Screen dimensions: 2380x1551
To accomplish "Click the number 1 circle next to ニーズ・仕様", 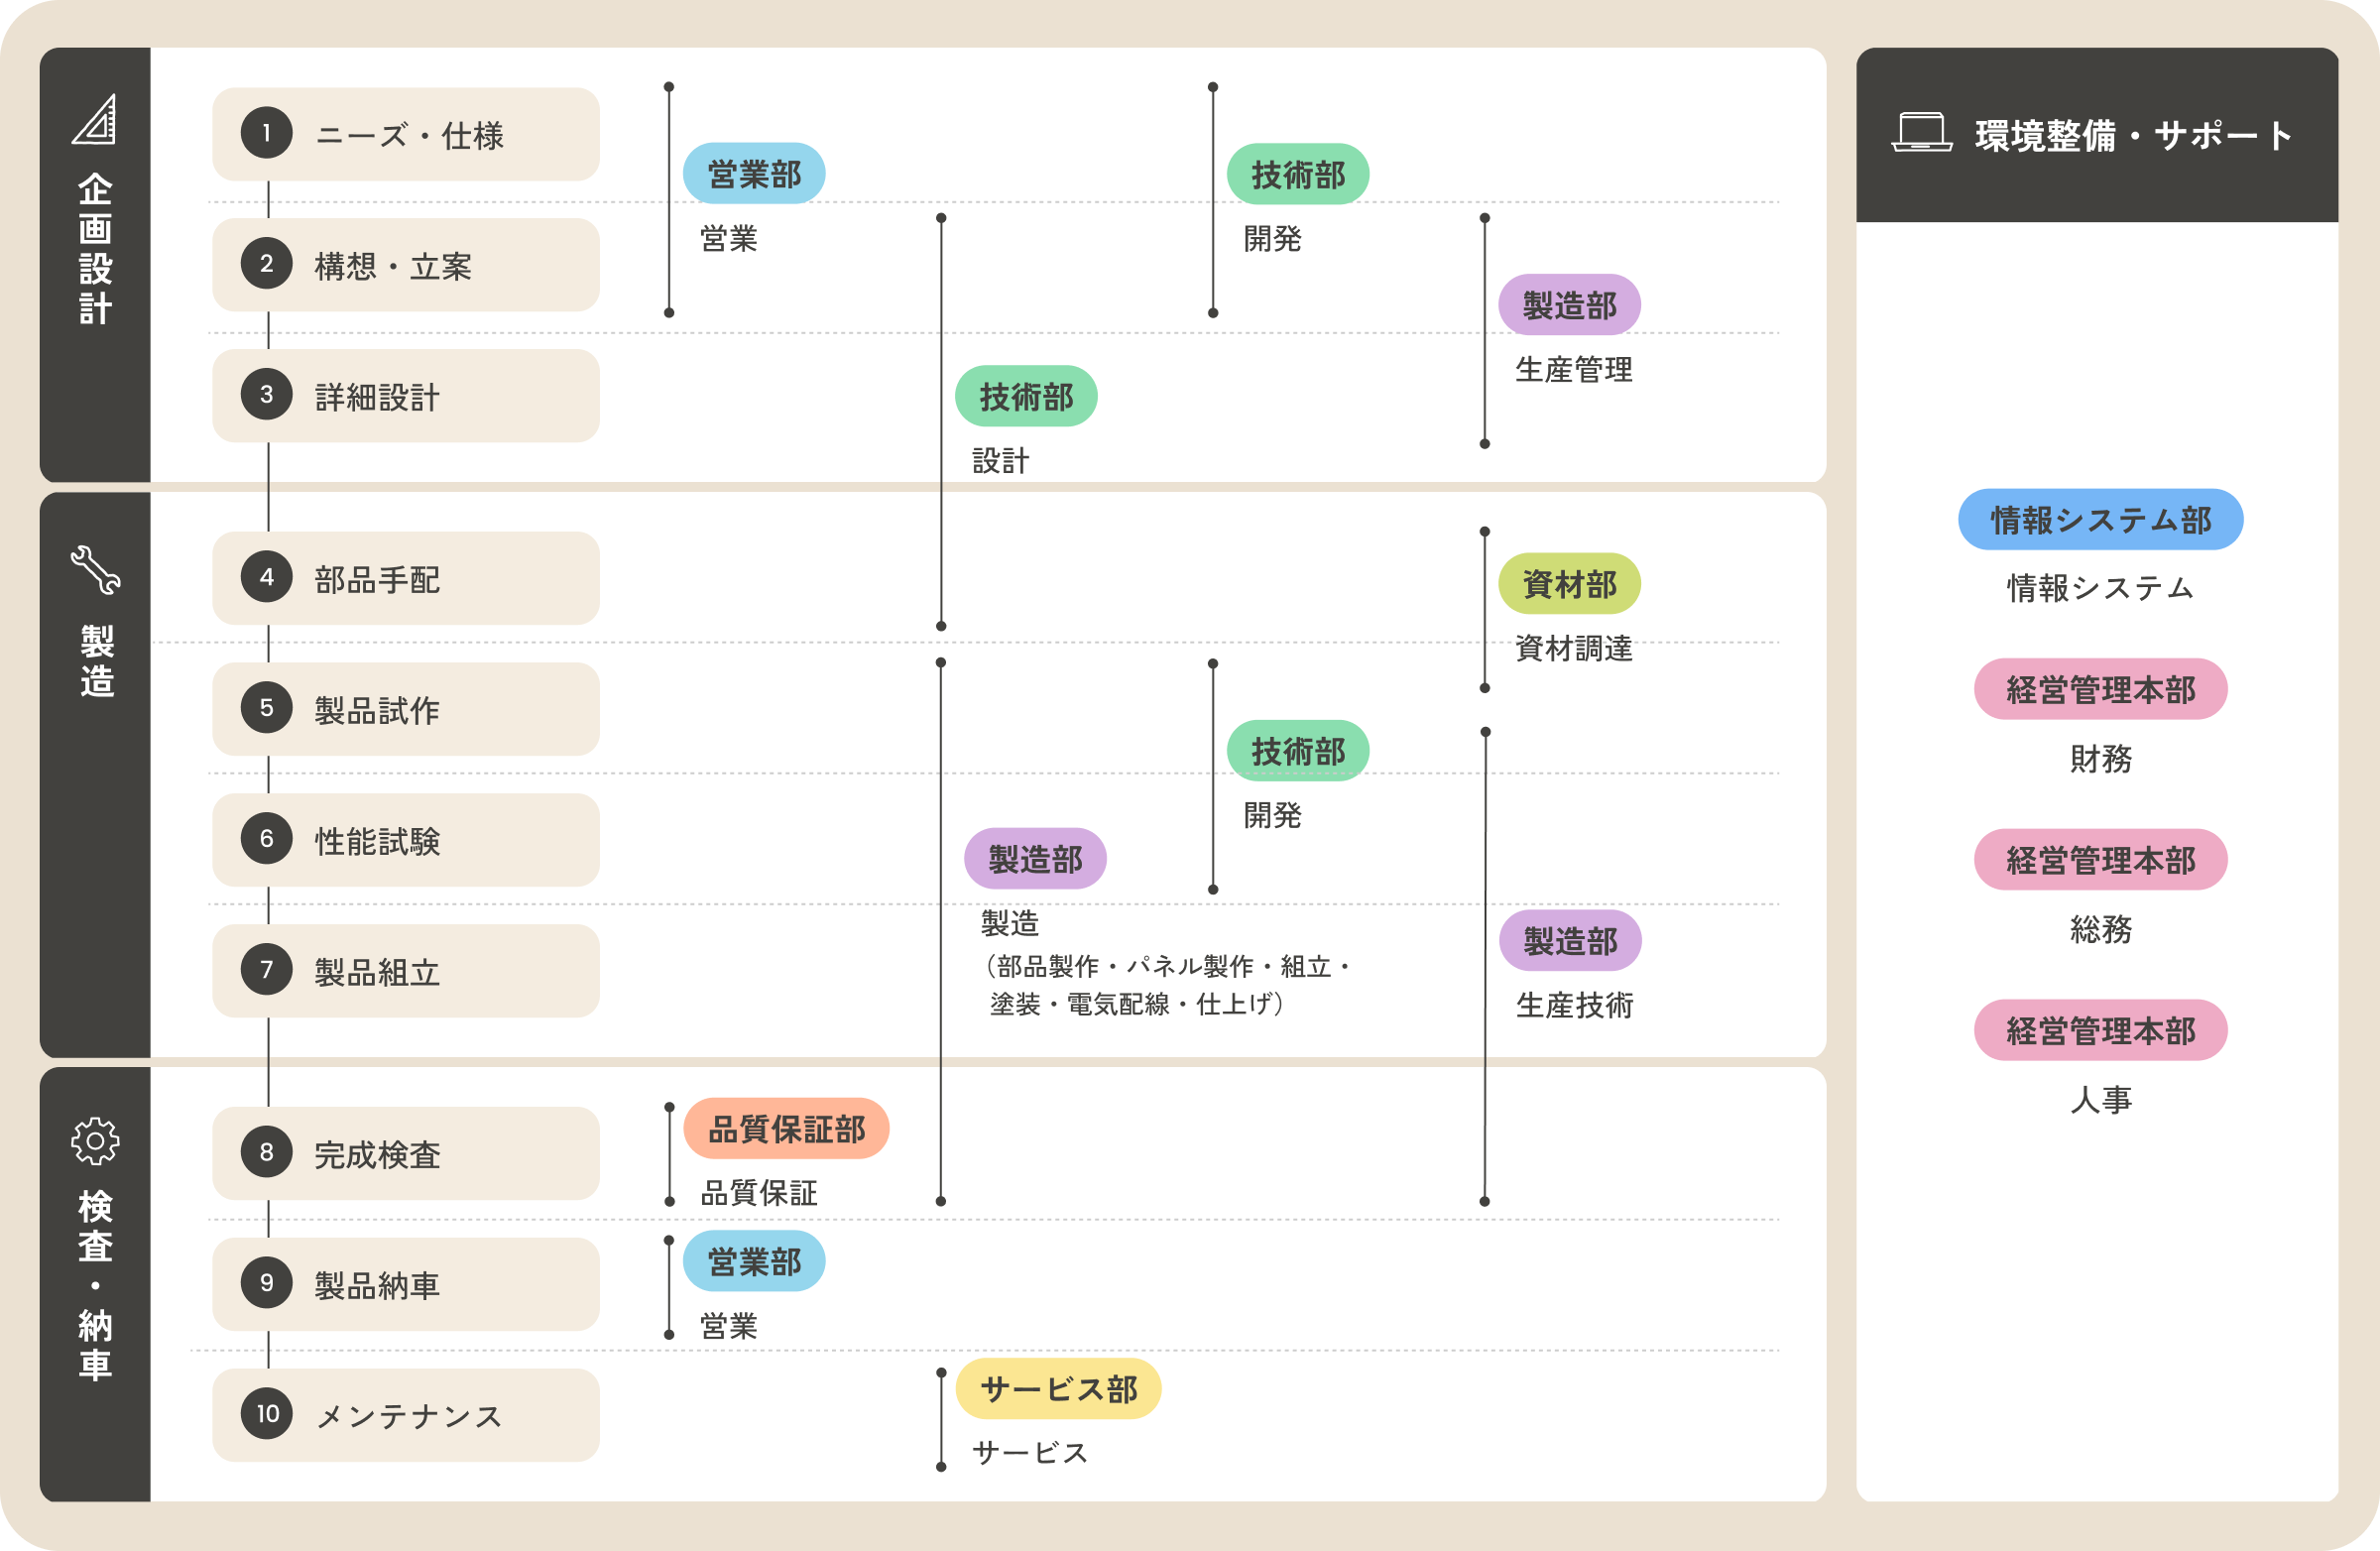I will coord(266,133).
